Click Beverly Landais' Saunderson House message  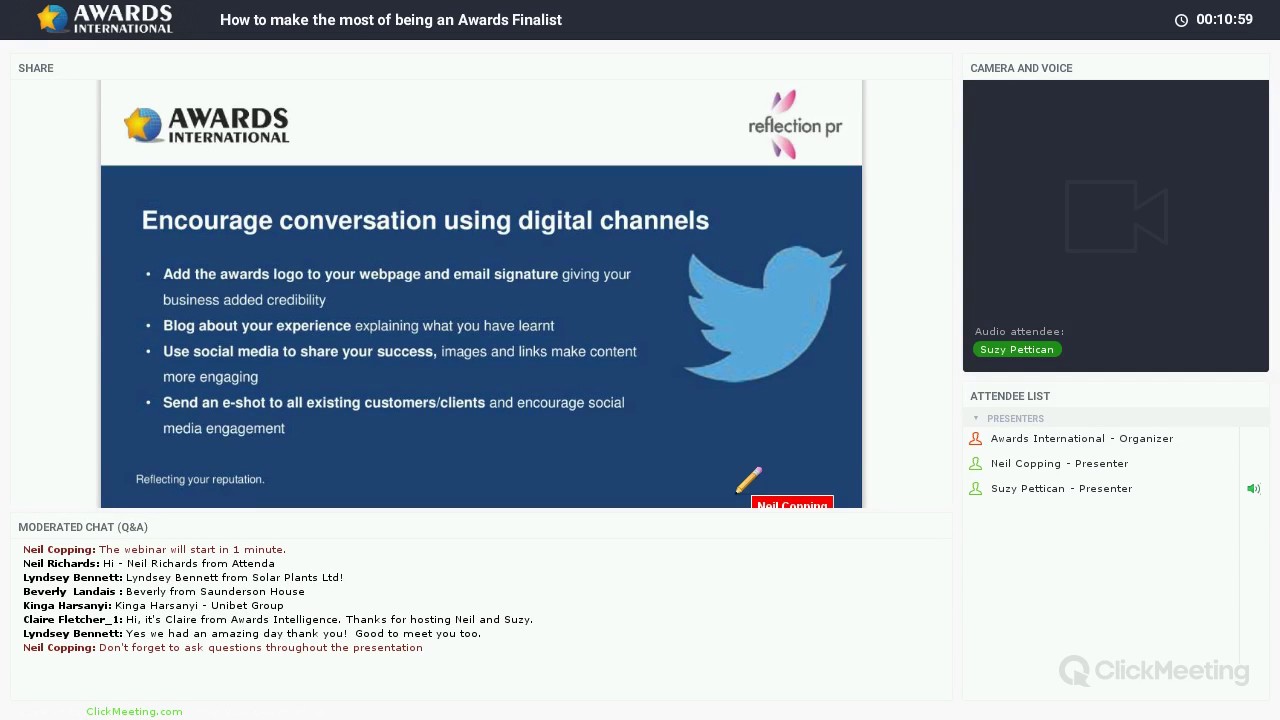click(x=164, y=591)
